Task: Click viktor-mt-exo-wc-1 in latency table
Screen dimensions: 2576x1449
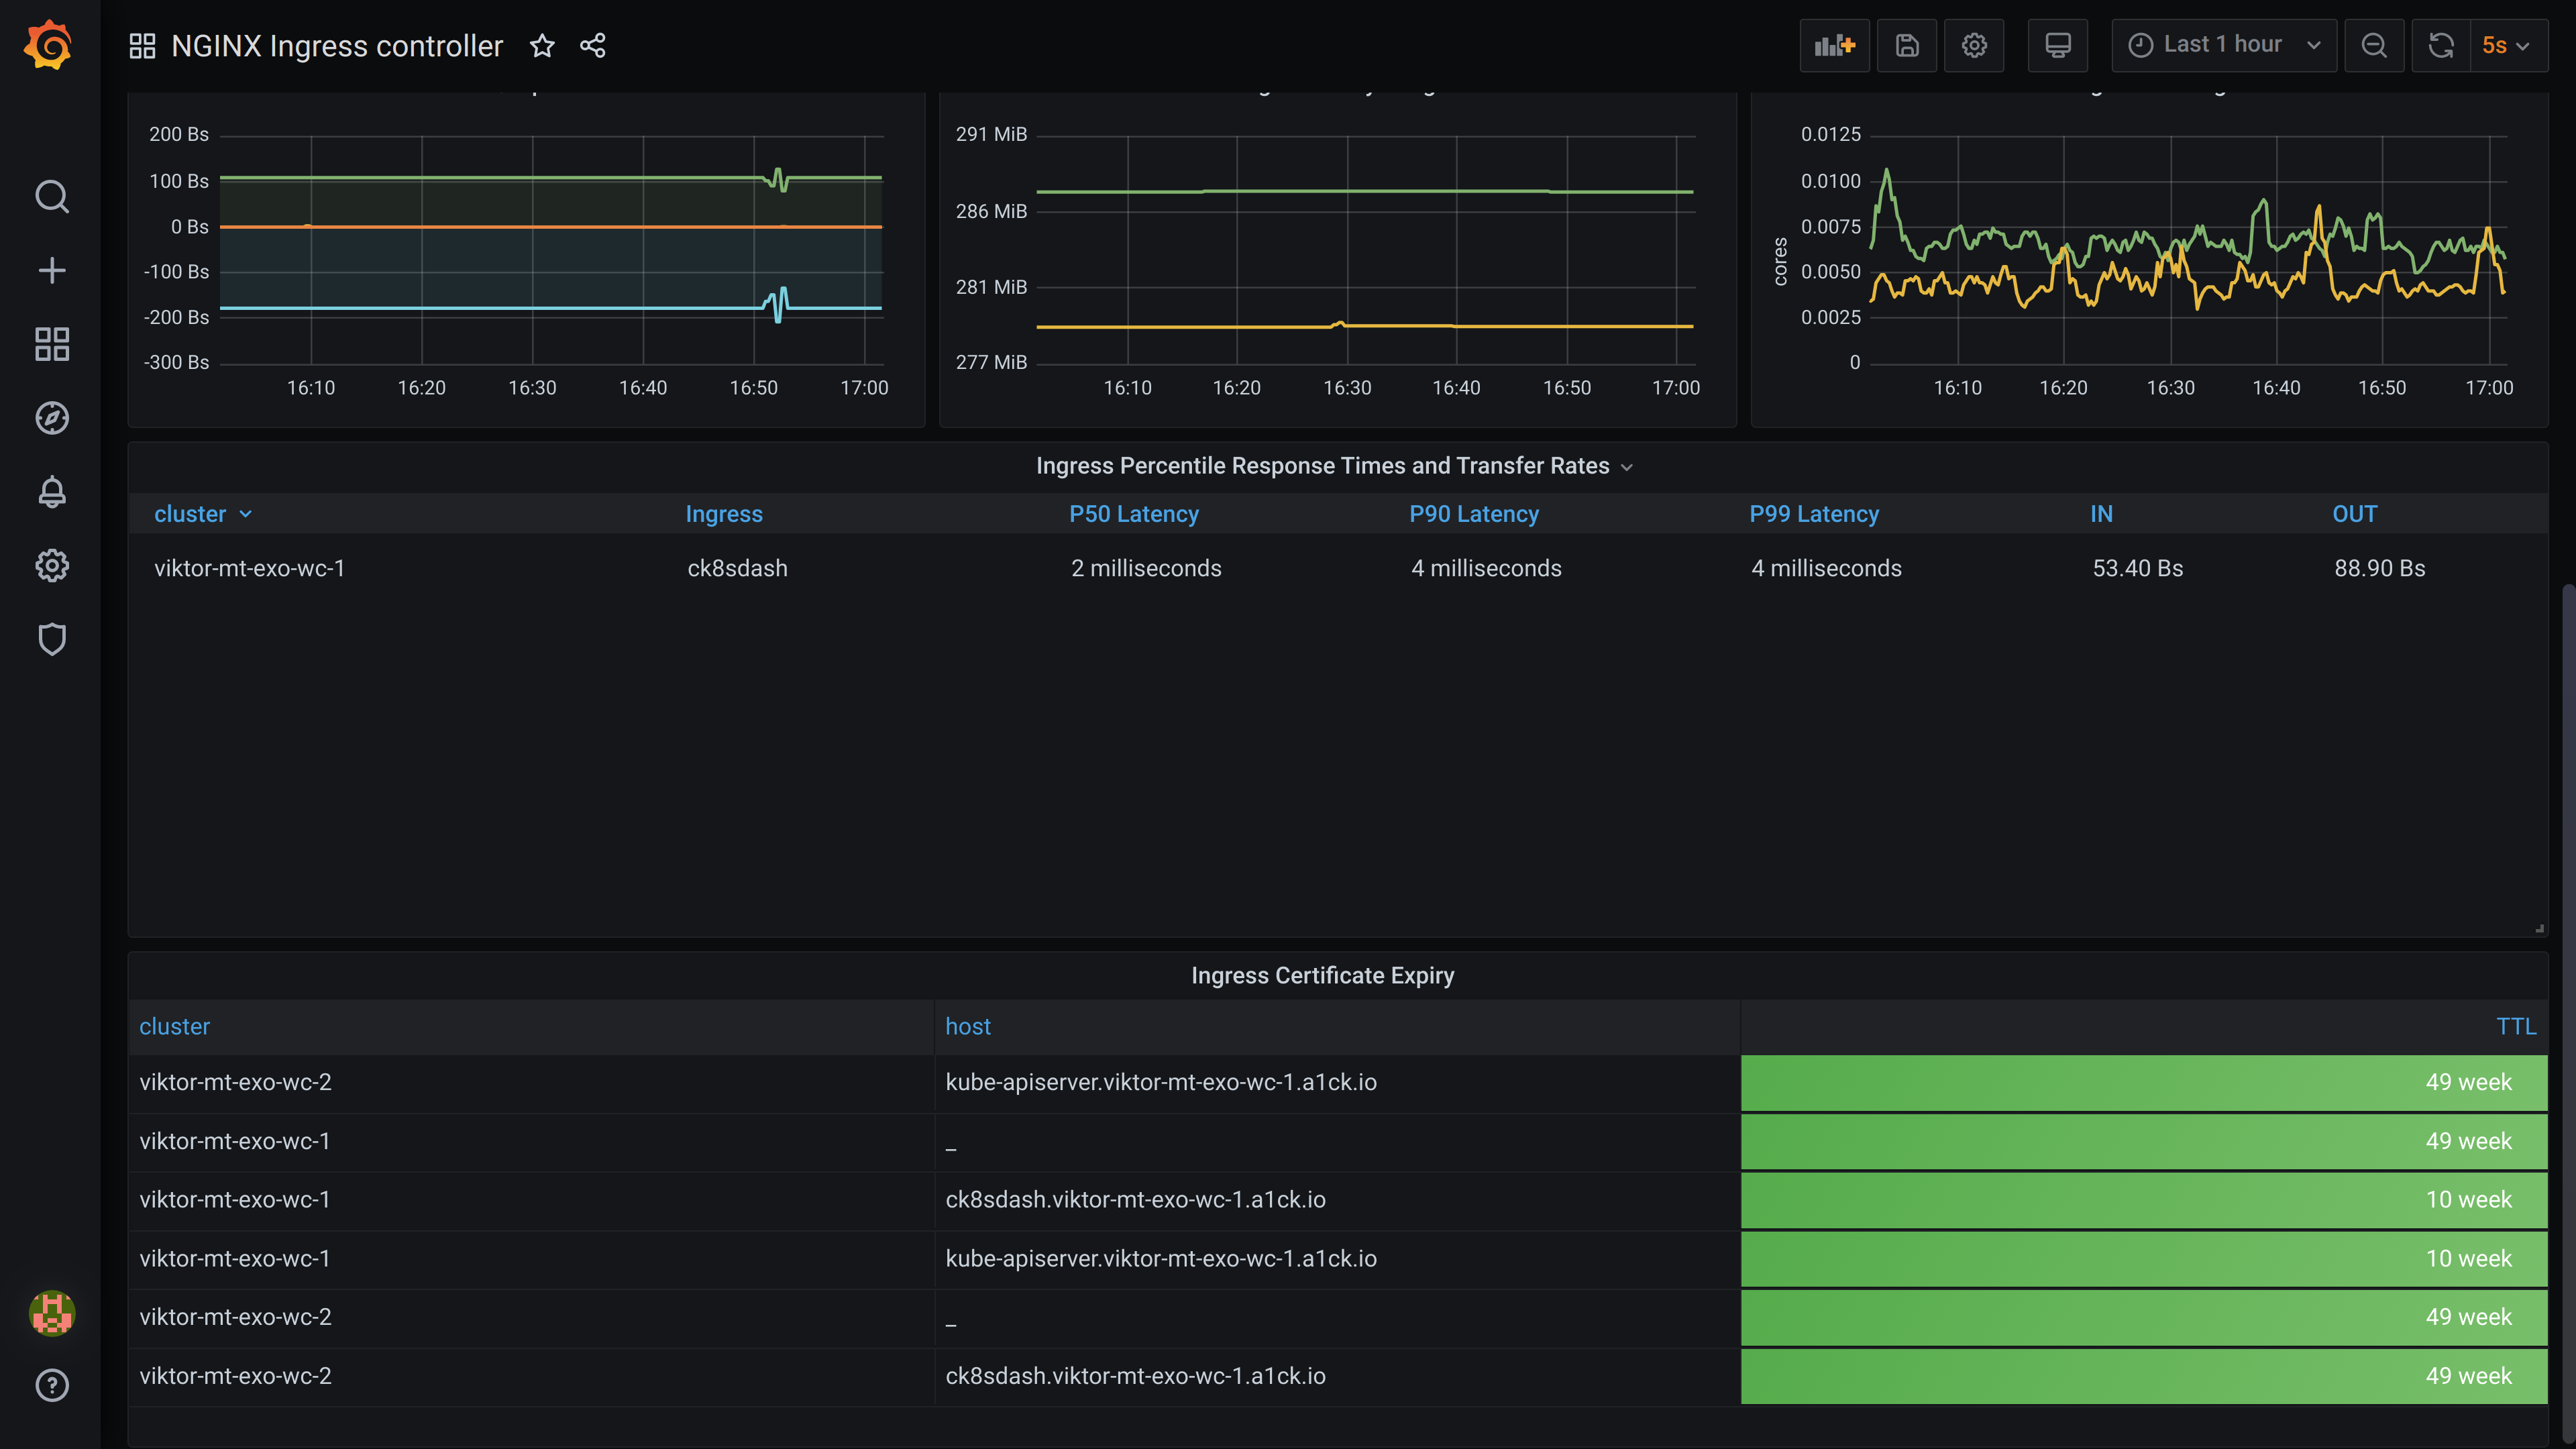Action: click(249, 568)
